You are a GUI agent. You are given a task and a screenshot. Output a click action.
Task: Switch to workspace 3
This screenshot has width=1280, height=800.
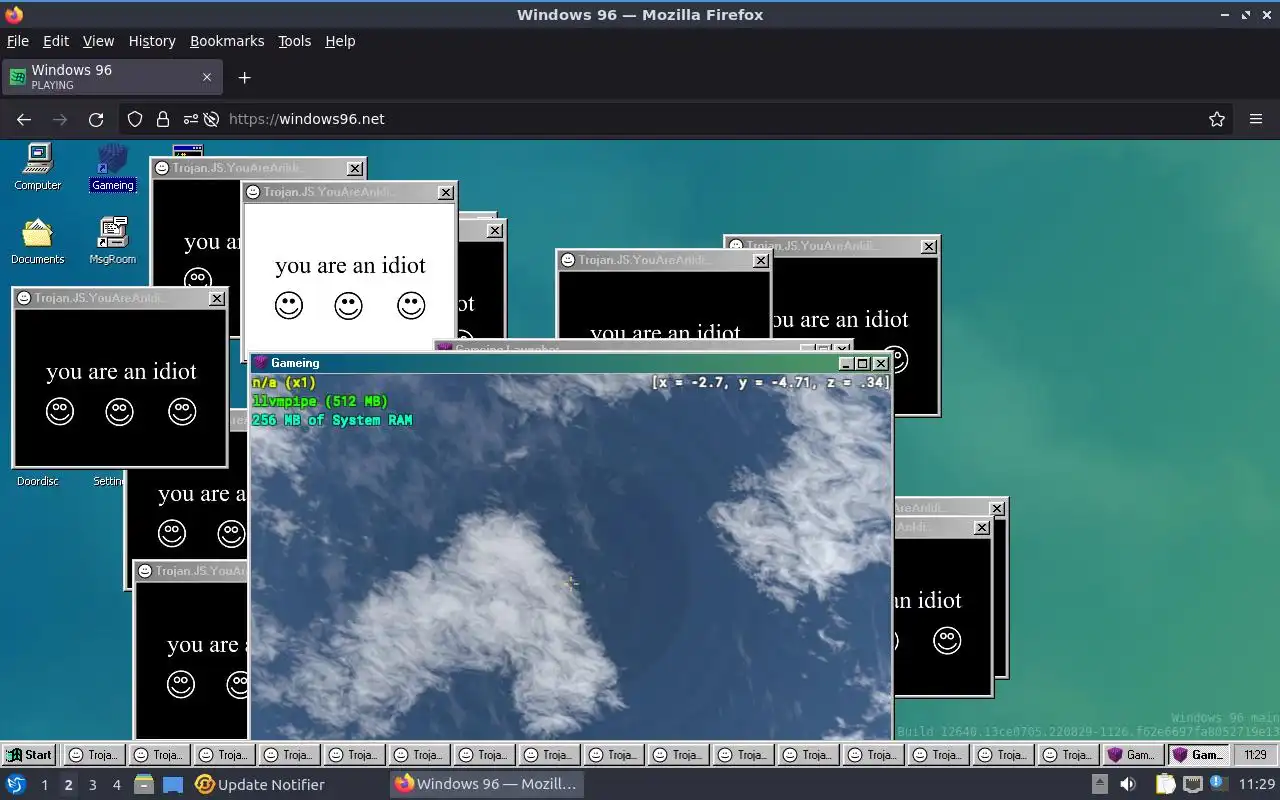(x=92, y=785)
